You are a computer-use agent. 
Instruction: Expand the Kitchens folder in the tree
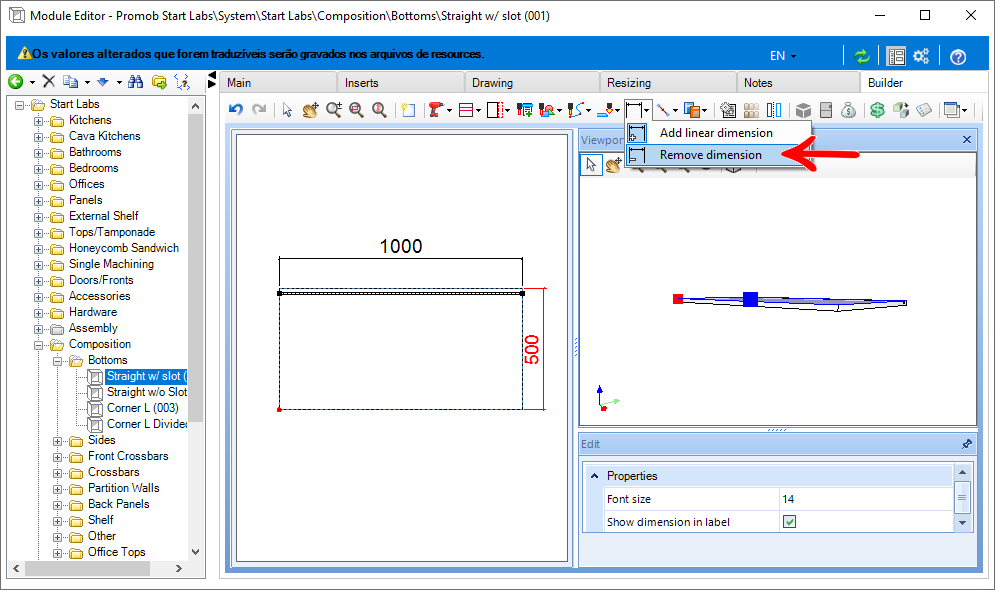pyautogui.click(x=39, y=120)
